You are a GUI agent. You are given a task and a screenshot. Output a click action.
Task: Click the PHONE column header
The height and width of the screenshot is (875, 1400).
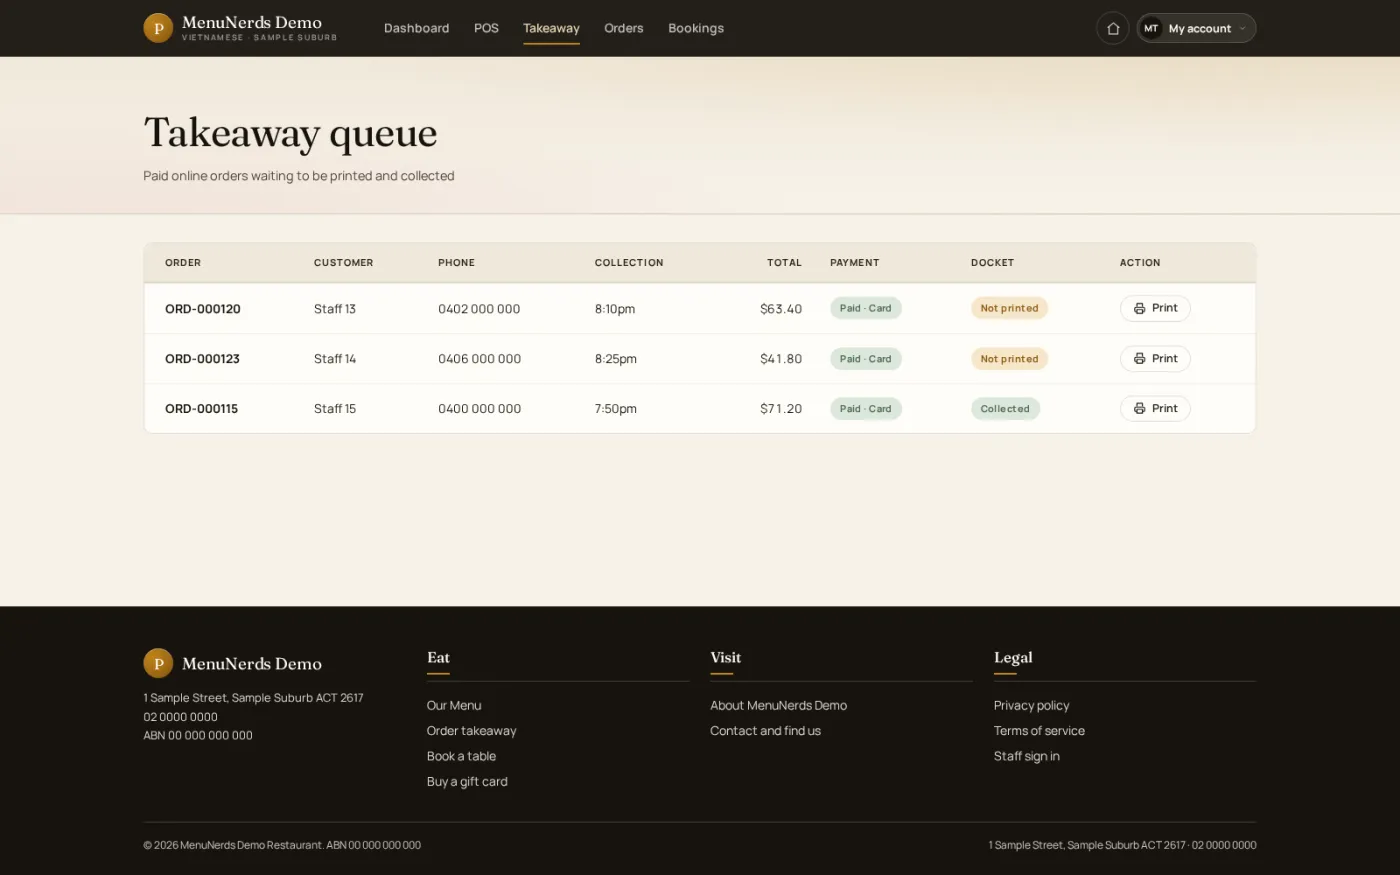(x=456, y=263)
